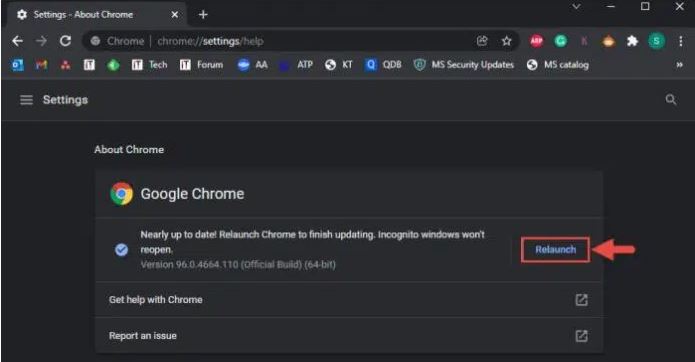Viewport: 695px width, 362px height.
Task: Click the pink K extension icon
Action: coord(584,41)
